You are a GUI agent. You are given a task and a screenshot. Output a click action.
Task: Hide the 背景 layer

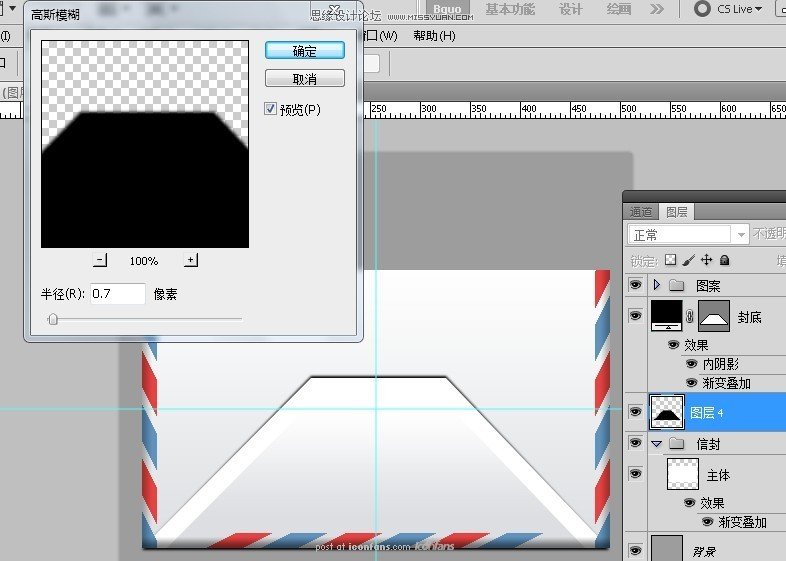tap(635, 550)
